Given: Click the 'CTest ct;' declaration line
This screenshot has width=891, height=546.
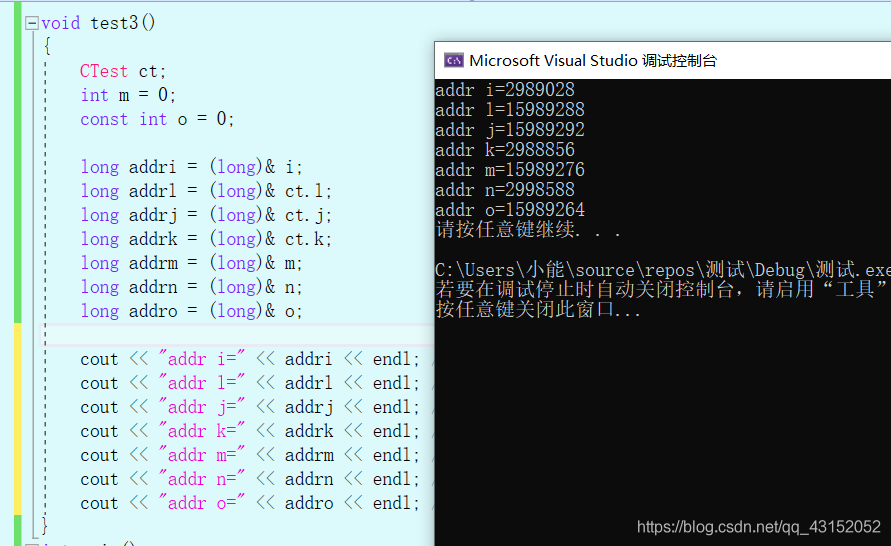Looking at the screenshot, I should [123, 71].
